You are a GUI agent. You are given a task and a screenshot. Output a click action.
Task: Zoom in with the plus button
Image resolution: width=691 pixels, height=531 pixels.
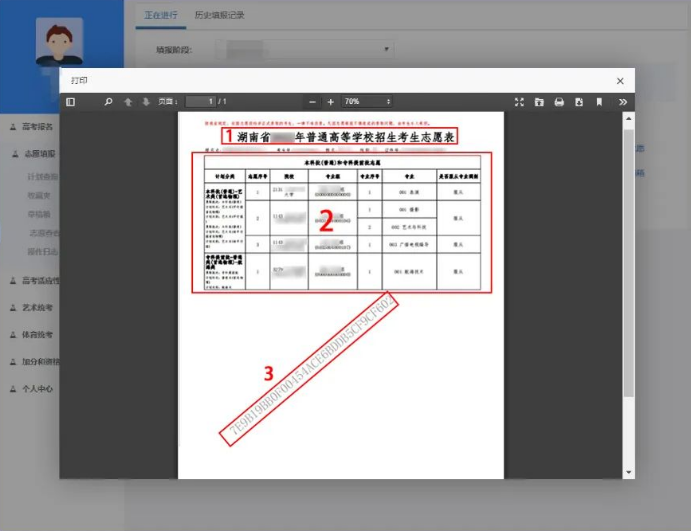coord(331,102)
